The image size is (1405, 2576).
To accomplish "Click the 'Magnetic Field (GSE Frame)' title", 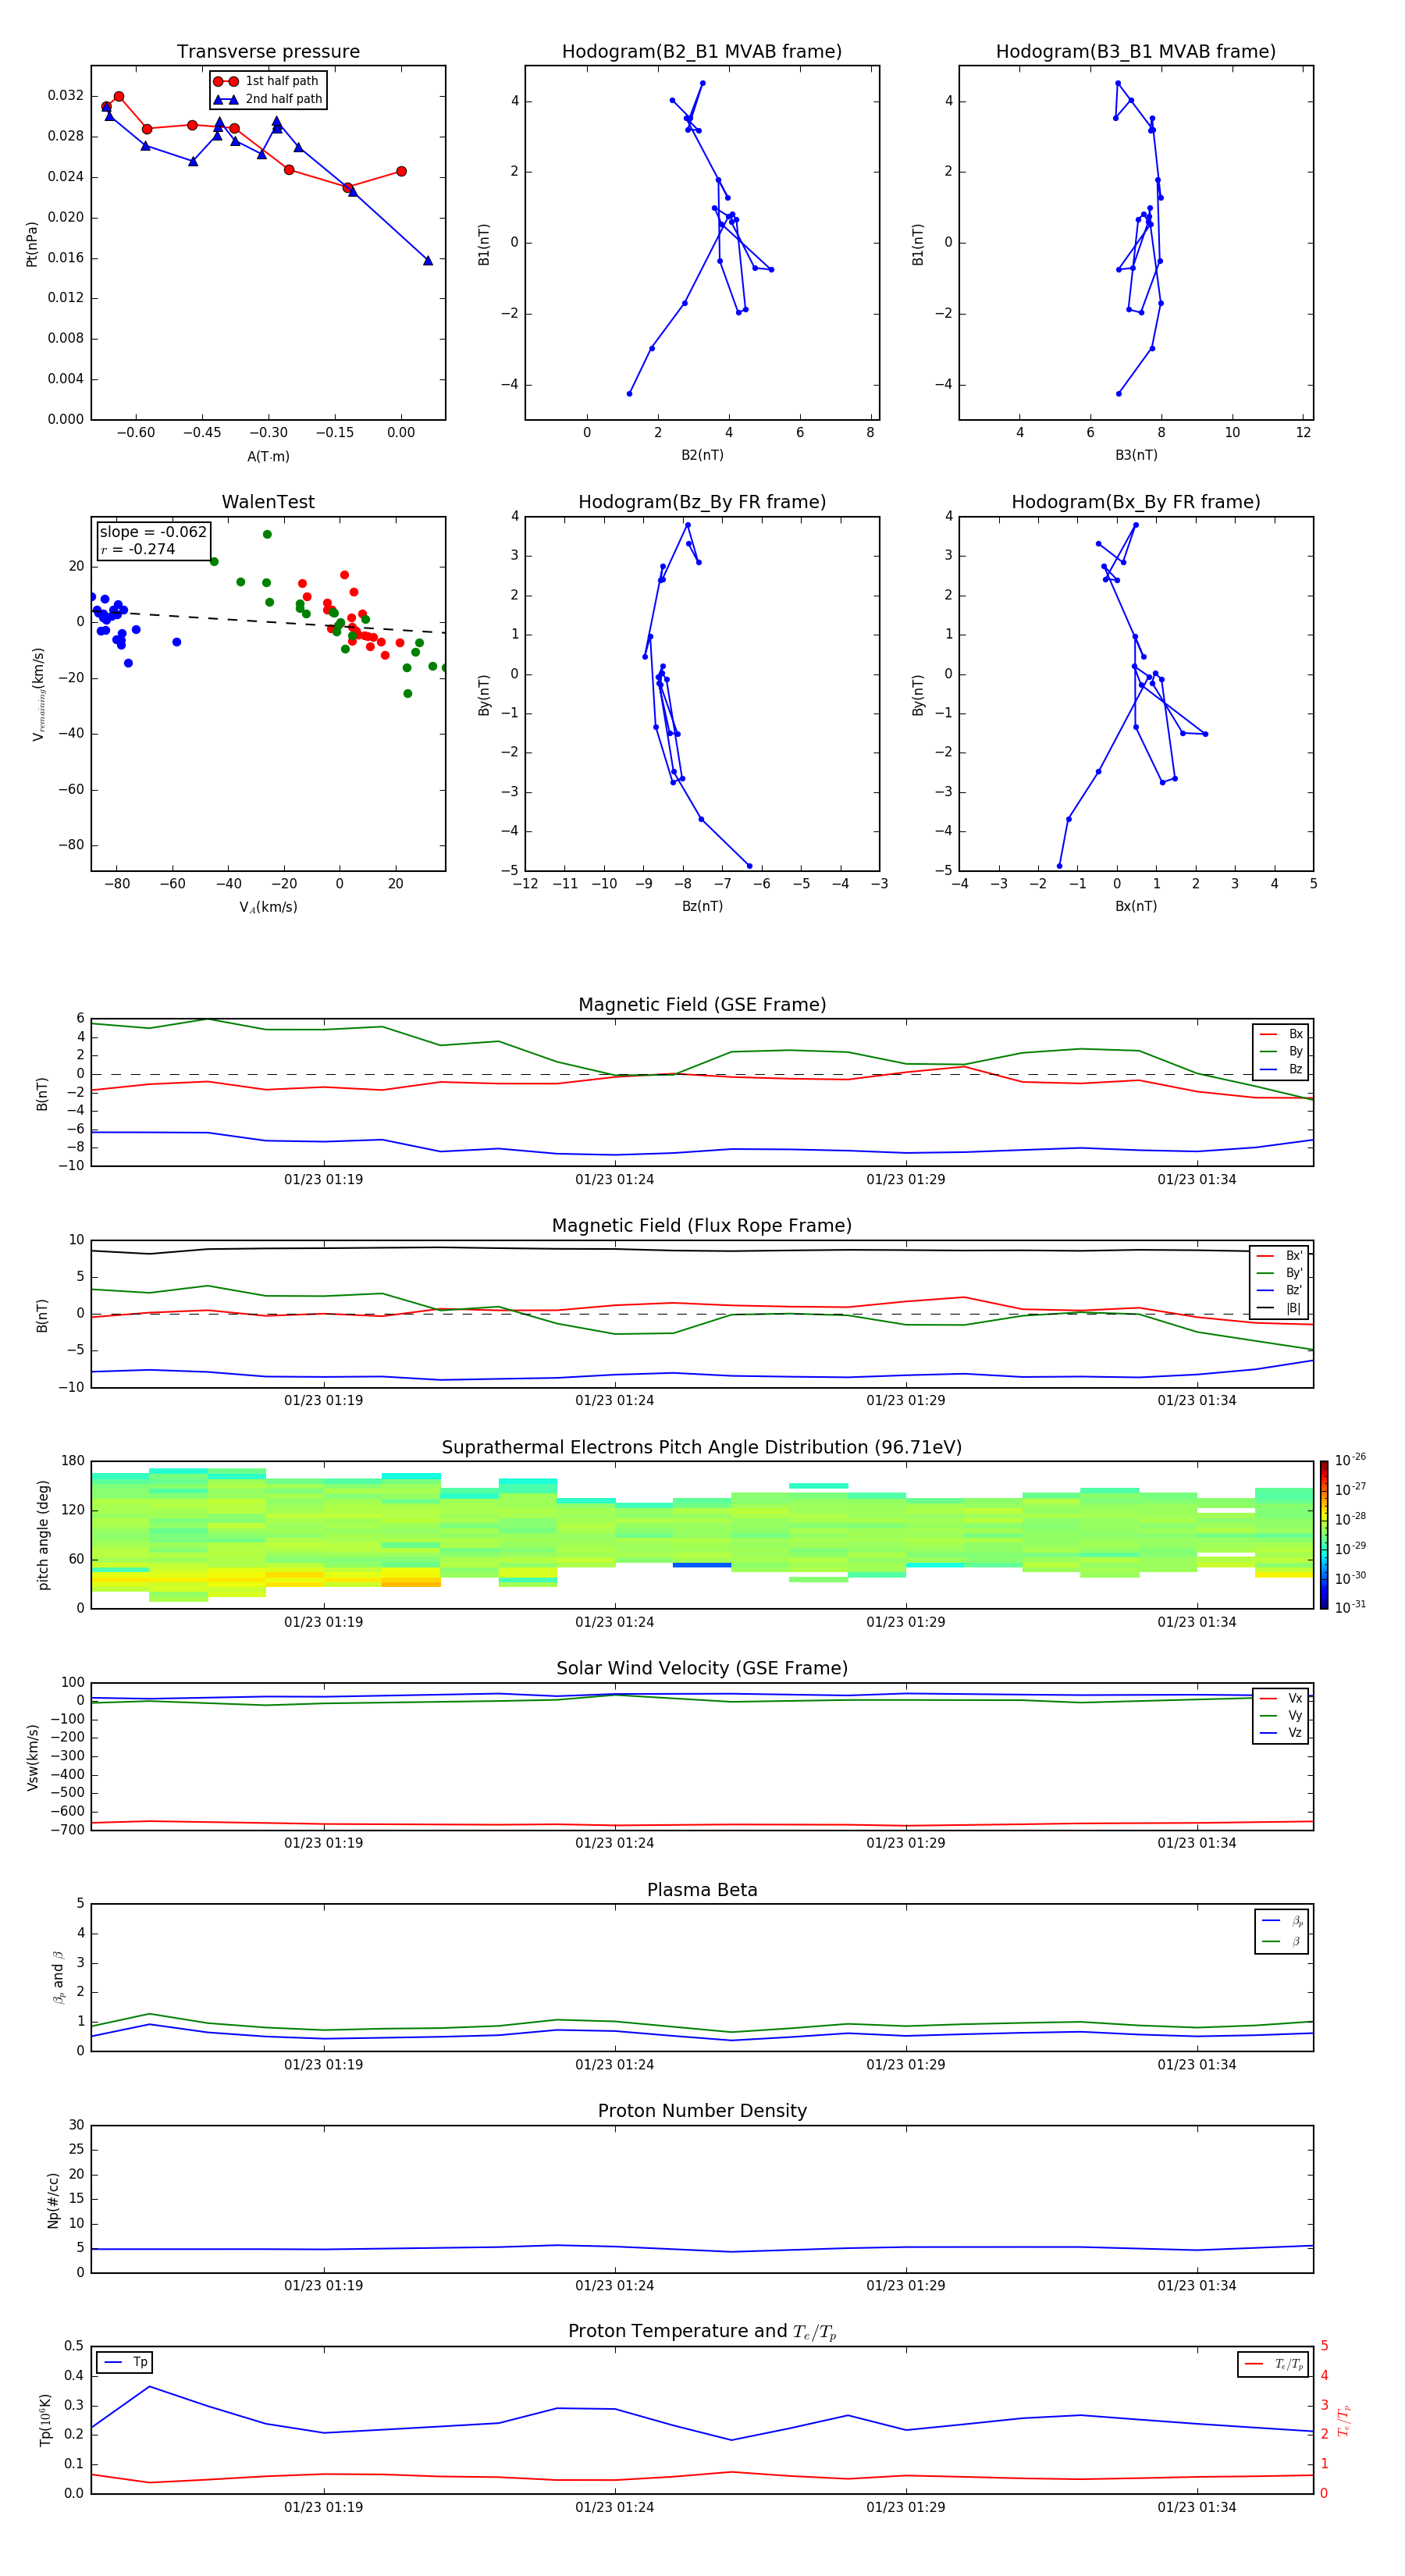I will (x=702, y=1005).
